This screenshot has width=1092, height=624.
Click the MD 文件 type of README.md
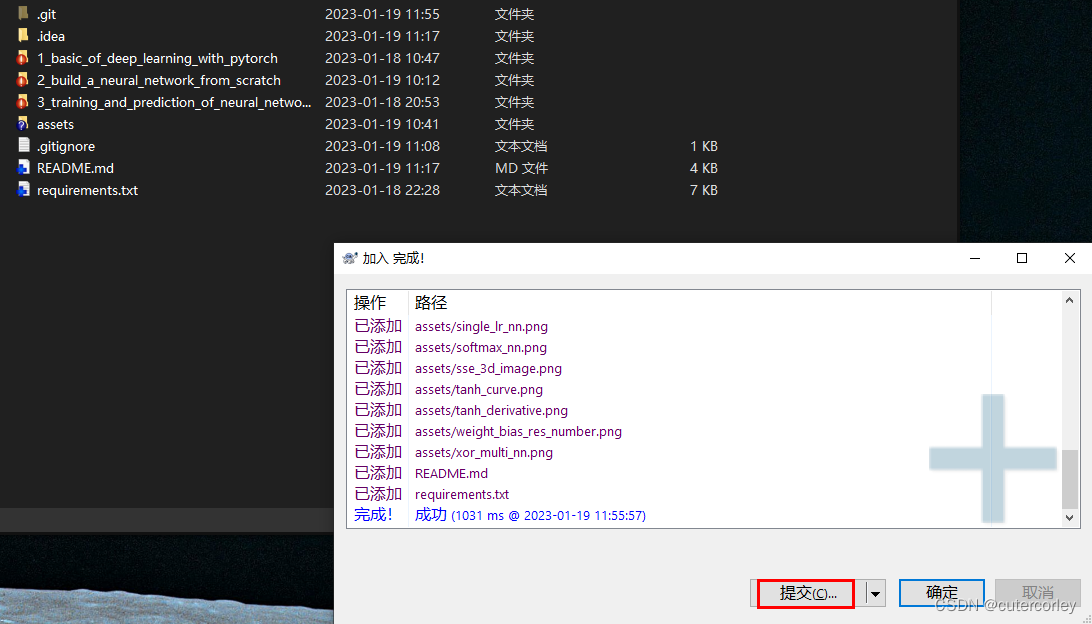click(x=522, y=168)
